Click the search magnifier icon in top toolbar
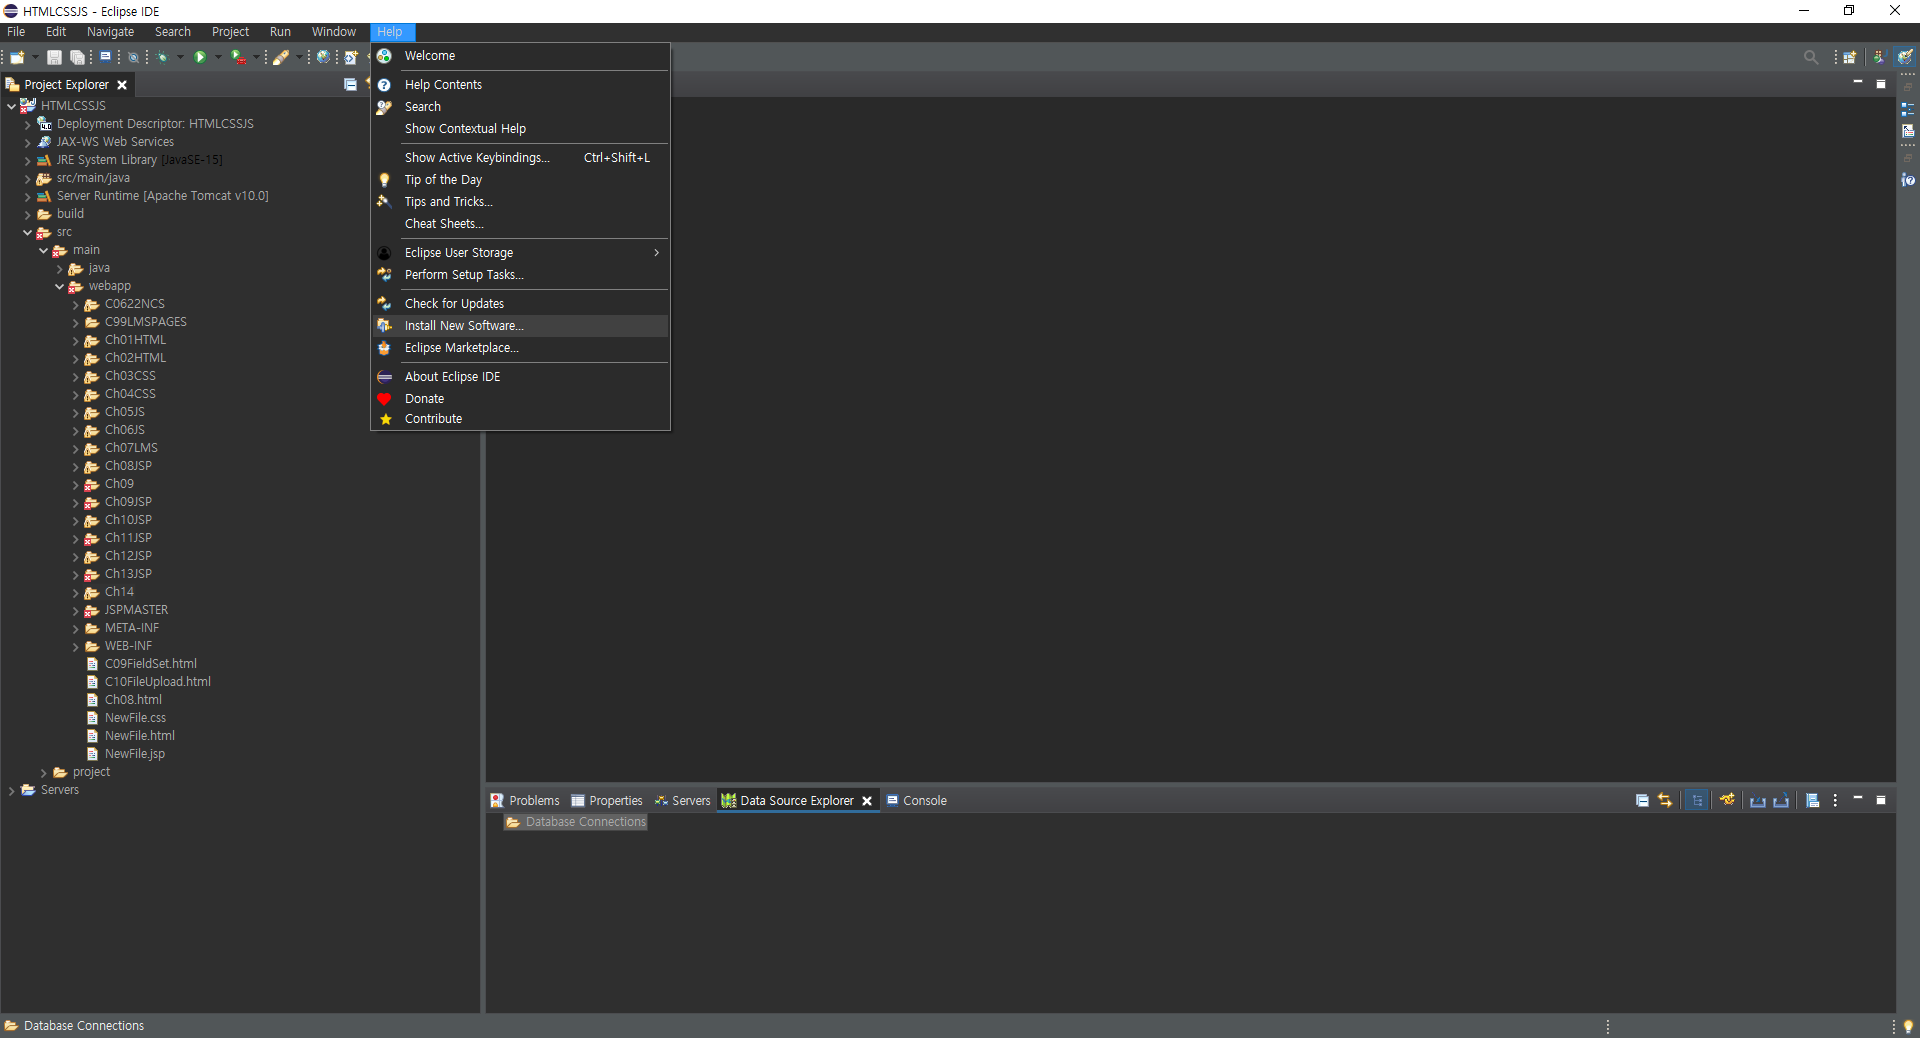The image size is (1920, 1038). [1810, 57]
